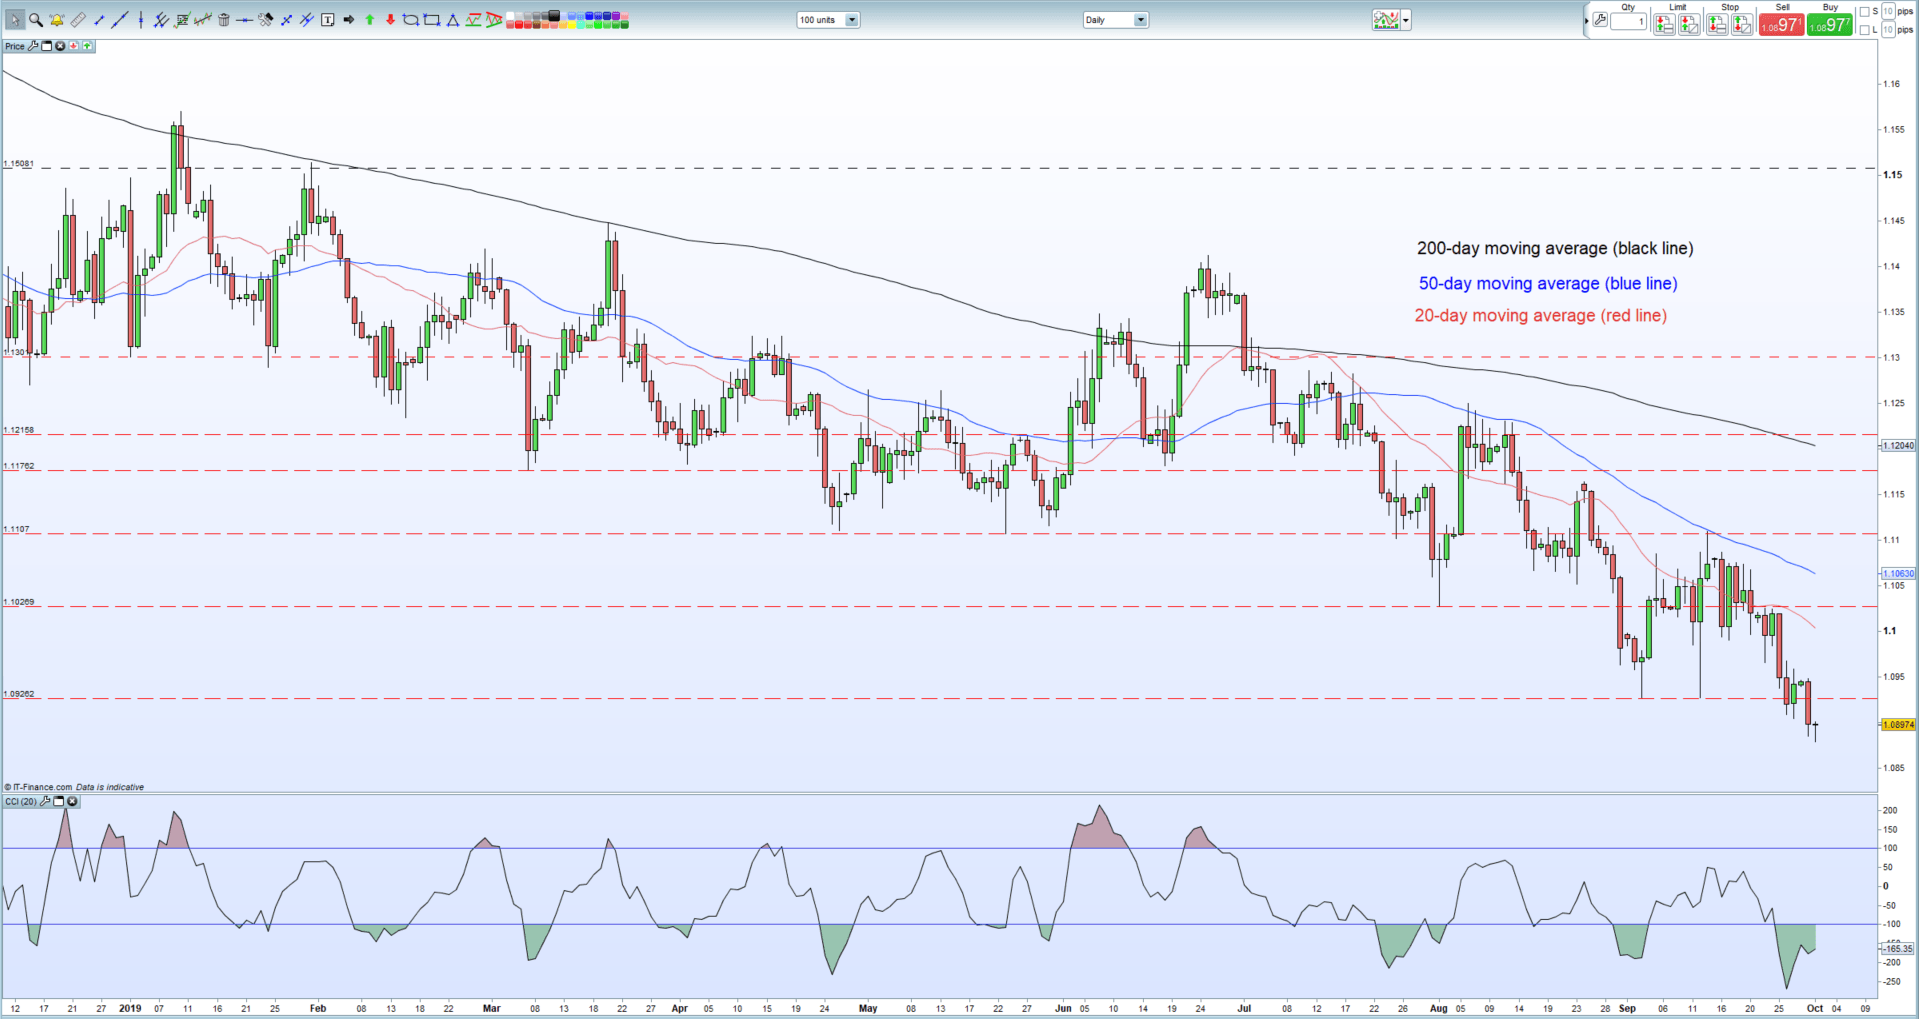The height and width of the screenshot is (1019, 1919).
Task: Select the parallel channel lines tool
Action: click(x=161, y=20)
